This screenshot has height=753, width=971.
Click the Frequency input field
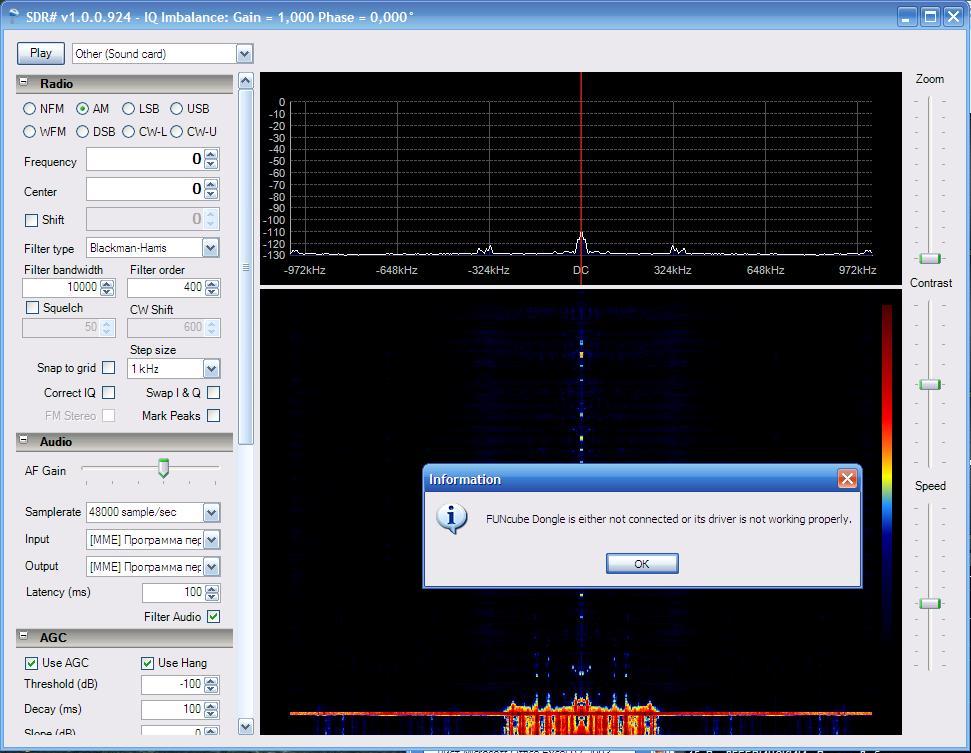146,159
